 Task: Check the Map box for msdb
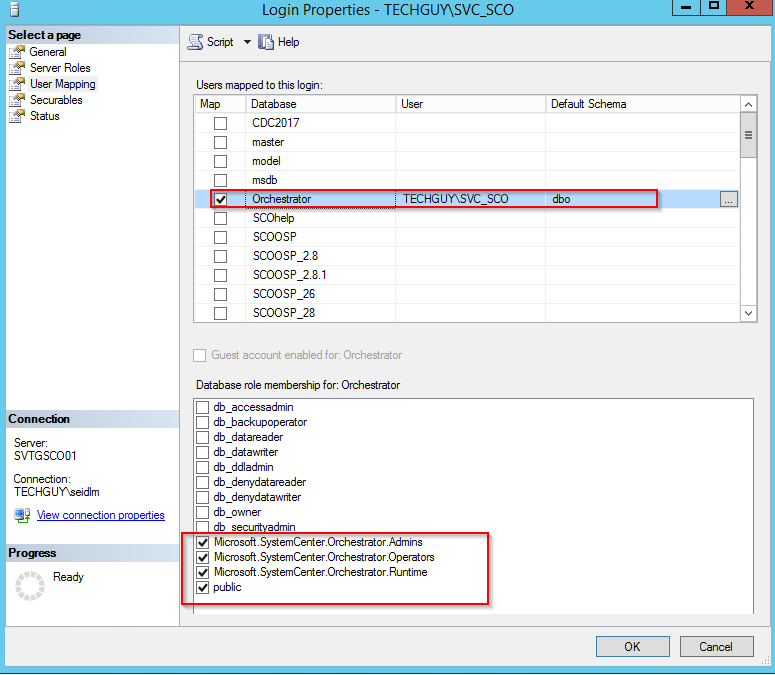click(x=220, y=180)
